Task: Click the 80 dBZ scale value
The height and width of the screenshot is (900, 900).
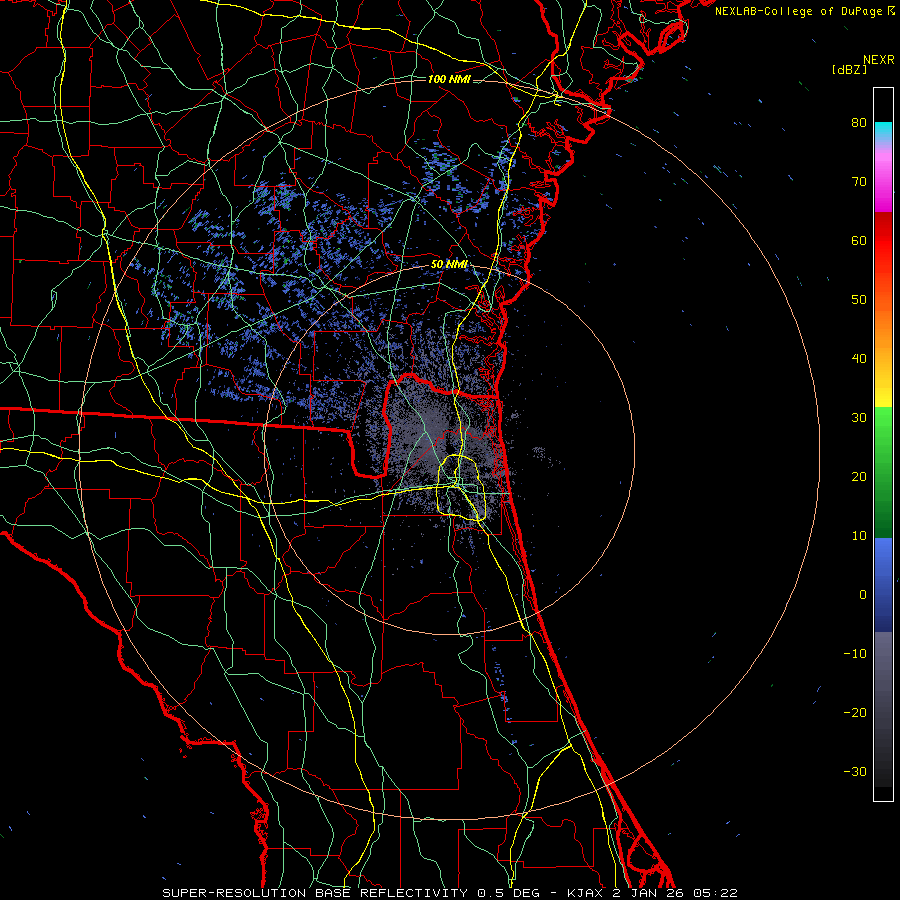Action: pos(859,123)
